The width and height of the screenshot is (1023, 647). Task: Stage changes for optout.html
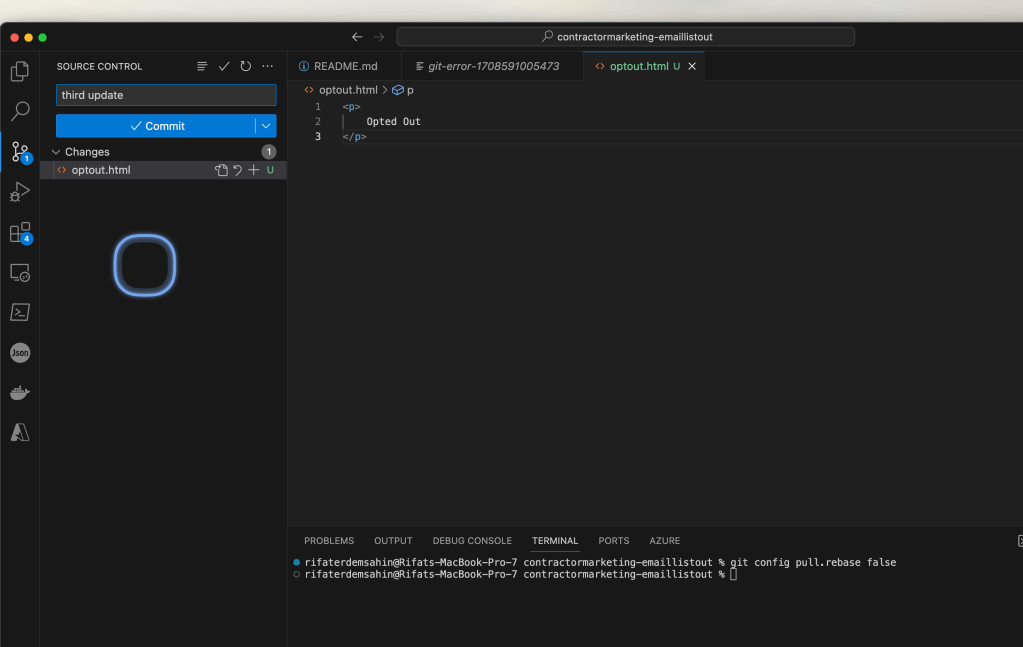click(254, 170)
